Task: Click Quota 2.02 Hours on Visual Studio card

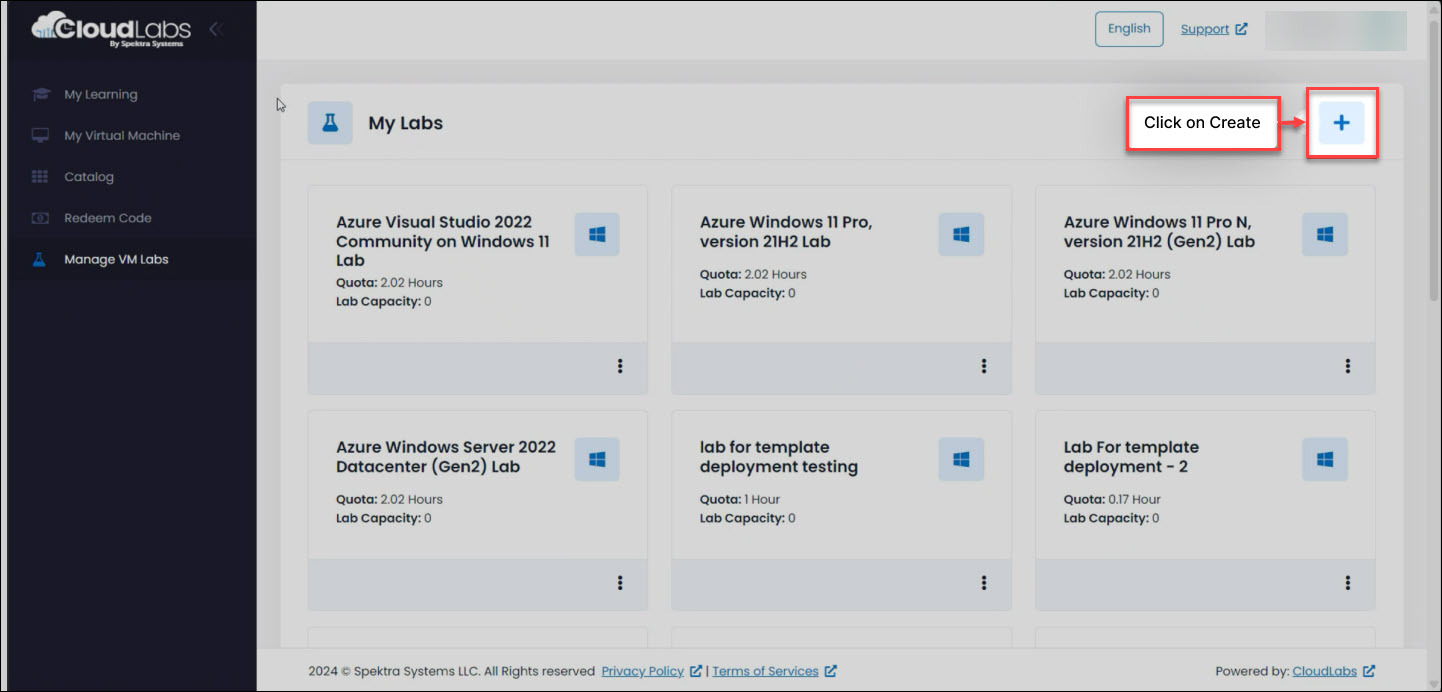Action: [x=389, y=282]
